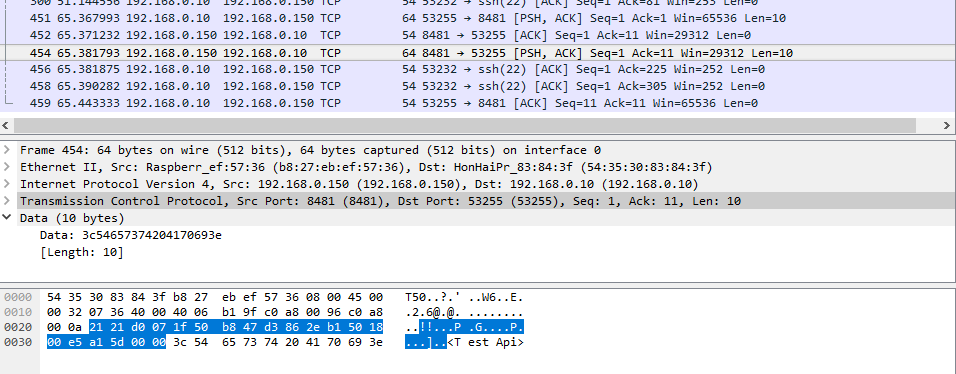The height and width of the screenshot is (374, 956).
Task: Select packet 456 ssh ACK row
Action: 478,70
